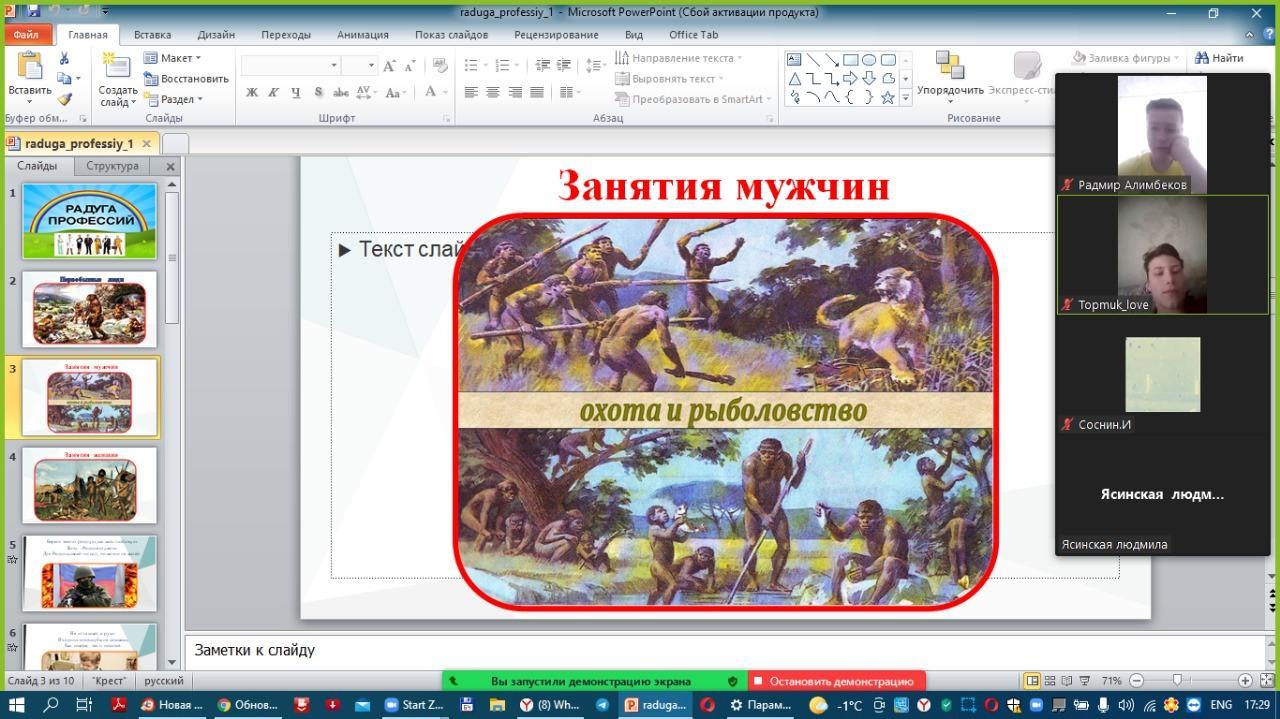Viewport: 1280px width, 719px height.
Task: Toggle bold formatting (Ж)
Action: (252, 93)
